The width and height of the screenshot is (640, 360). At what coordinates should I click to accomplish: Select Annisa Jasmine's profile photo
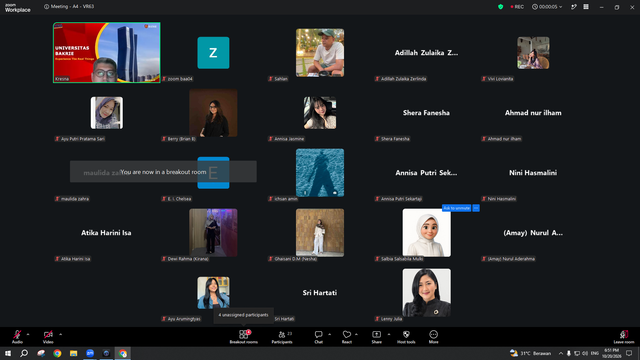(x=320, y=113)
